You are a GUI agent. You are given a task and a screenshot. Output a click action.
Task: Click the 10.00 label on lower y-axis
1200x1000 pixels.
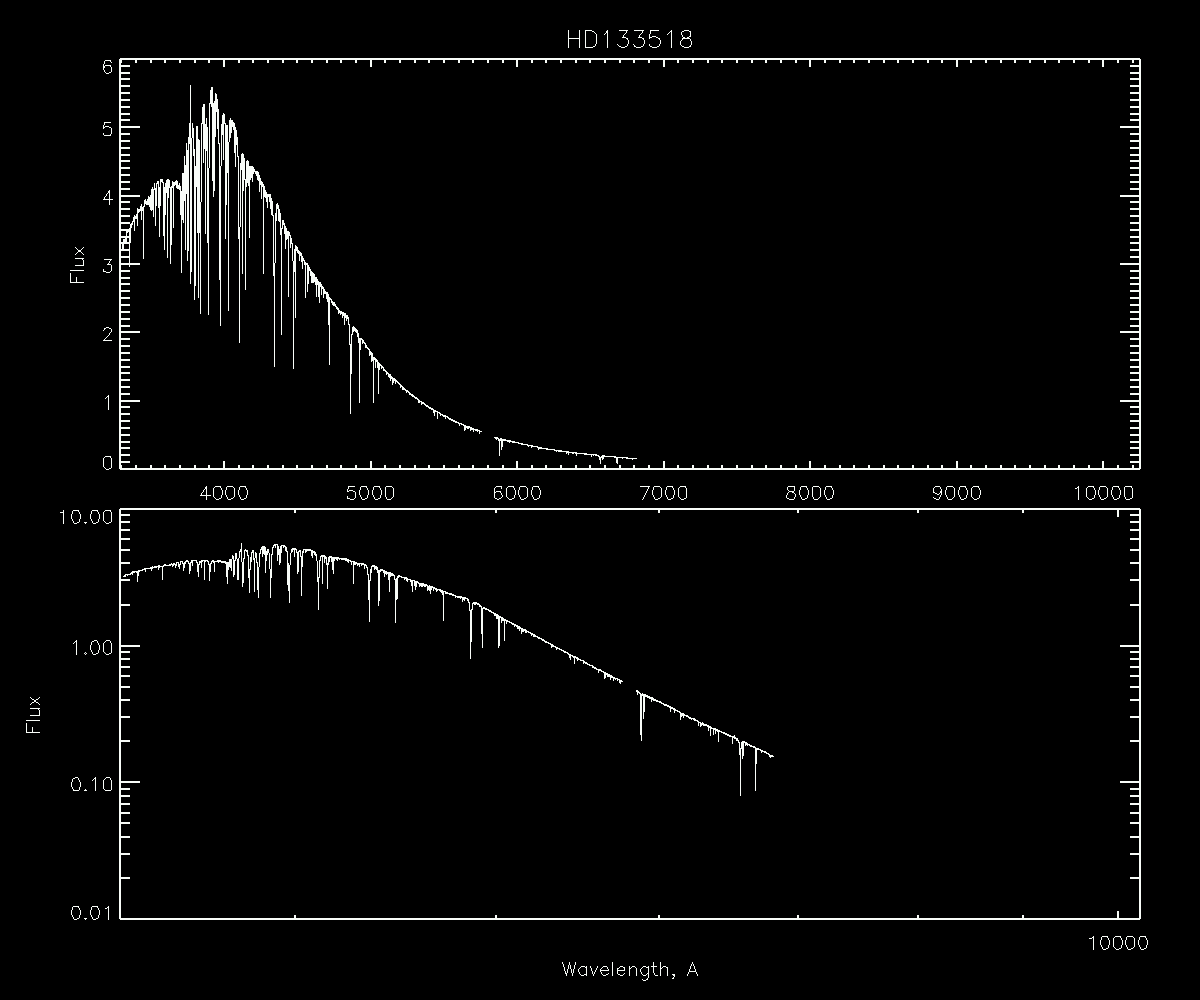(x=88, y=518)
